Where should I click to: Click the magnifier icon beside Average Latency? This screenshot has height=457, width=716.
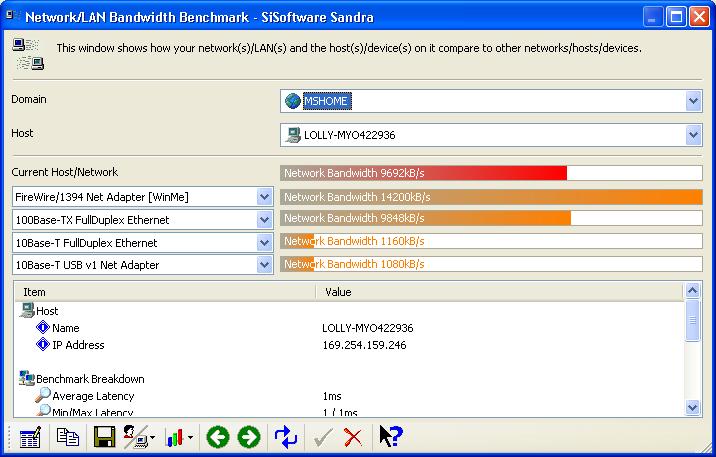click(x=42, y=395)
